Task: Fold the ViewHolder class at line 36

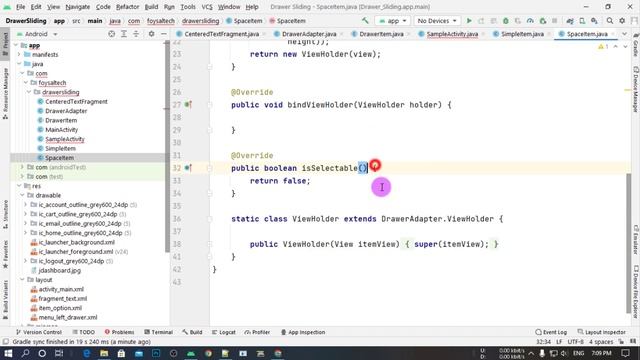Action: pos(210,219)
